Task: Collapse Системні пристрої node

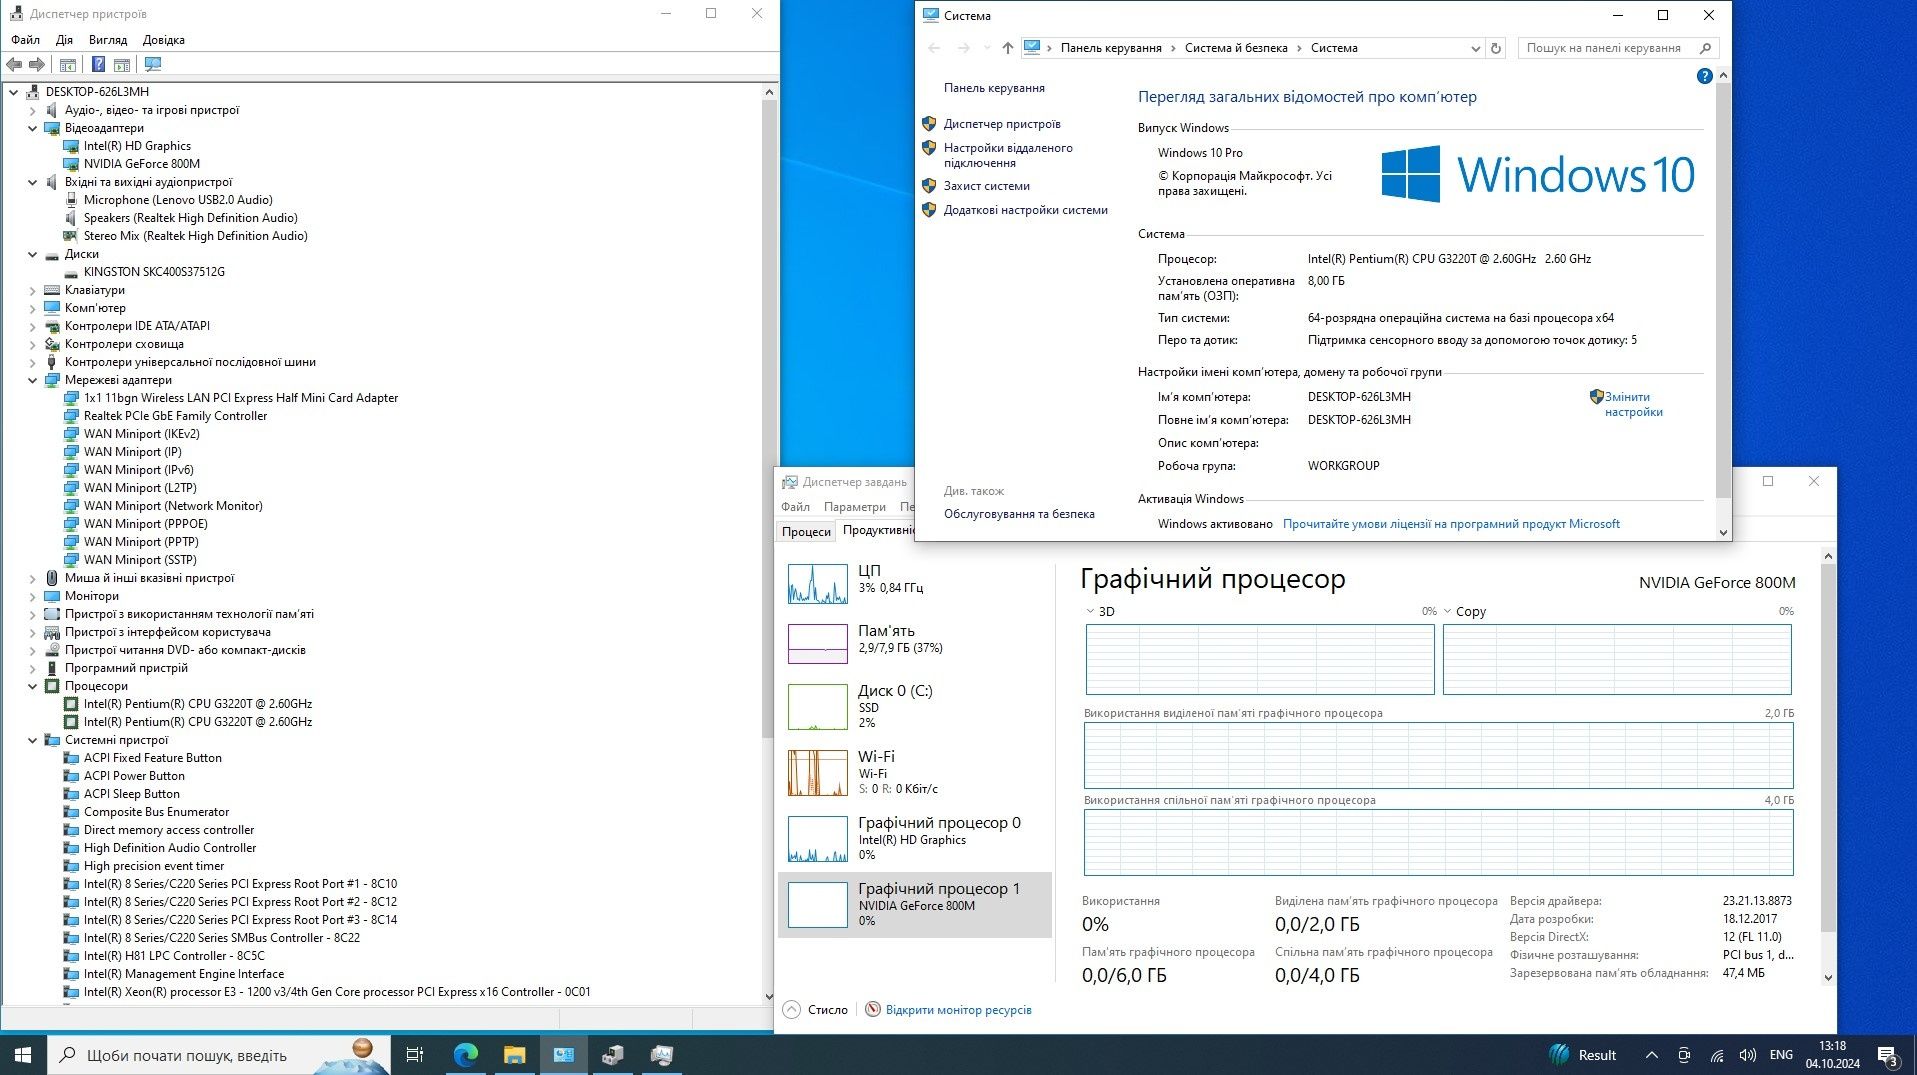Action: point(32,740)
